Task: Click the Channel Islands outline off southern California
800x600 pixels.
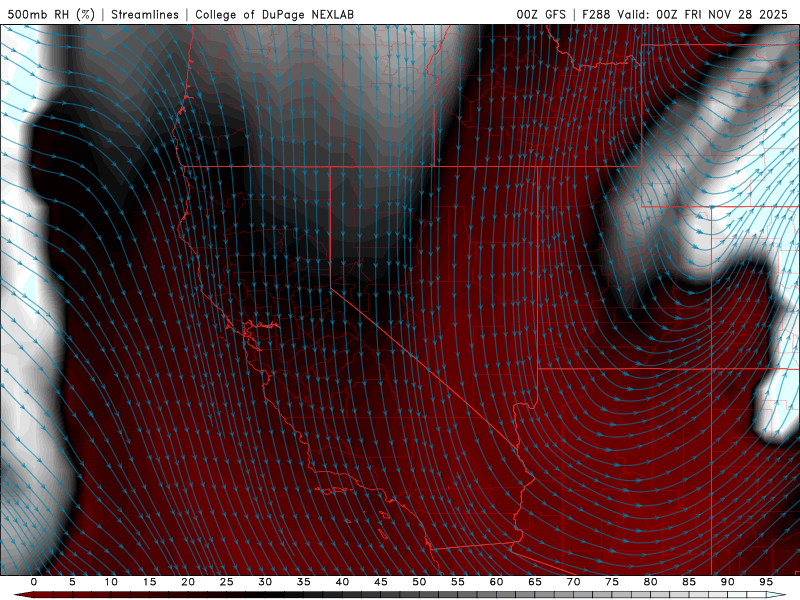Action: coord(334,490)
